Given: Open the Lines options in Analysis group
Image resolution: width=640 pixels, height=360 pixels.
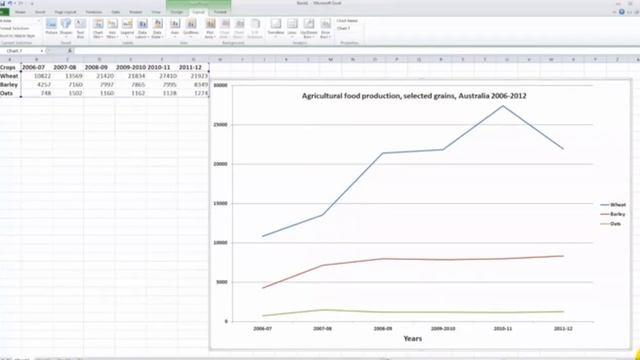Looking at the screenshot, I should click(292, 28).
